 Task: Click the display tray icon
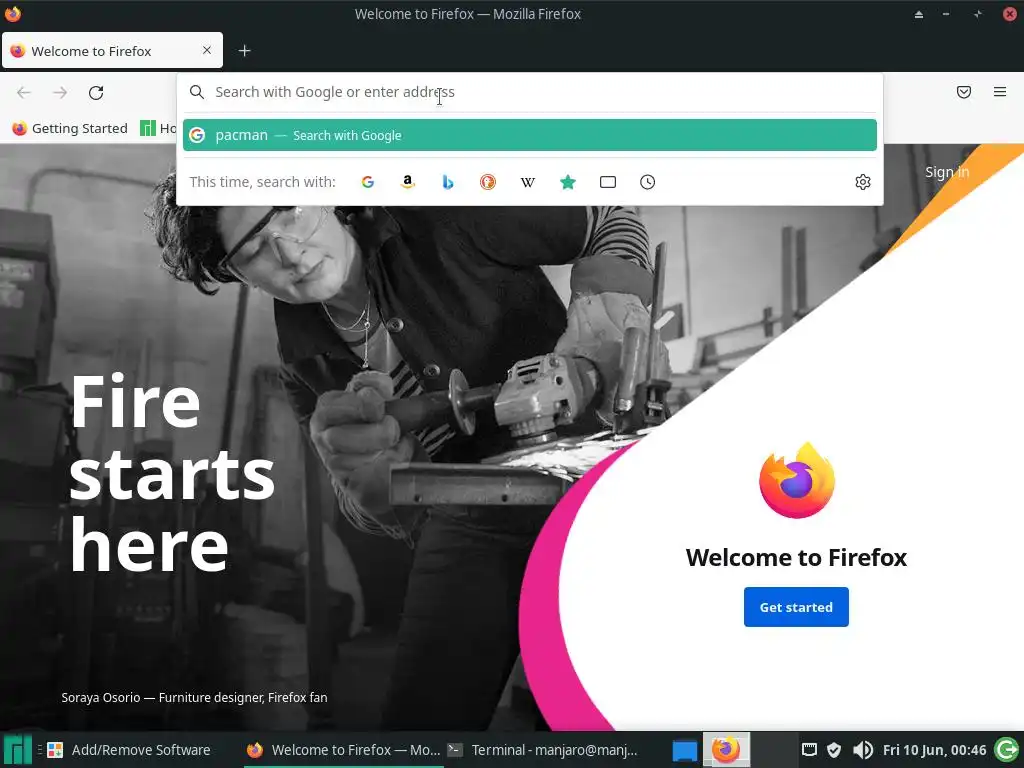tap(809, 750)
